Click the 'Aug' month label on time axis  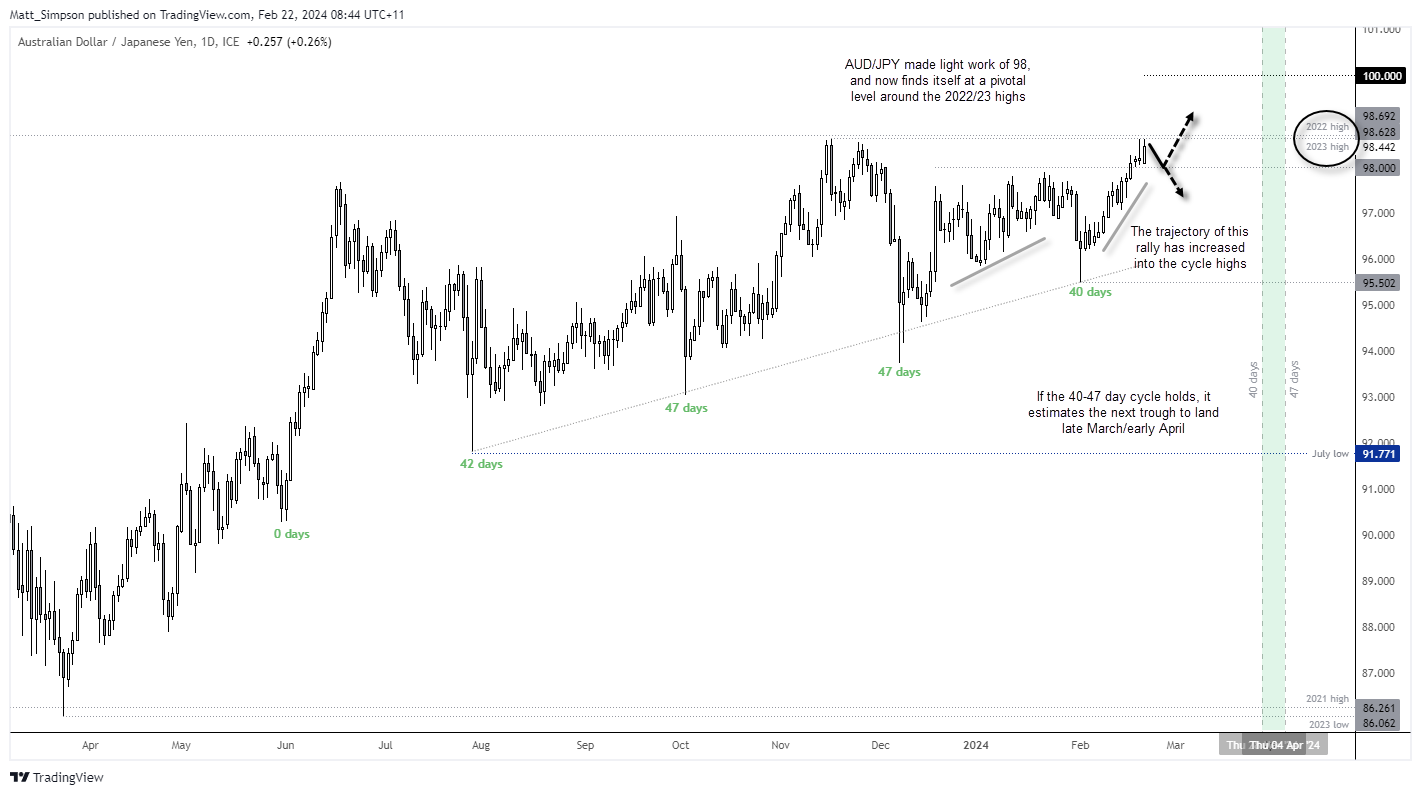(481, 745)
